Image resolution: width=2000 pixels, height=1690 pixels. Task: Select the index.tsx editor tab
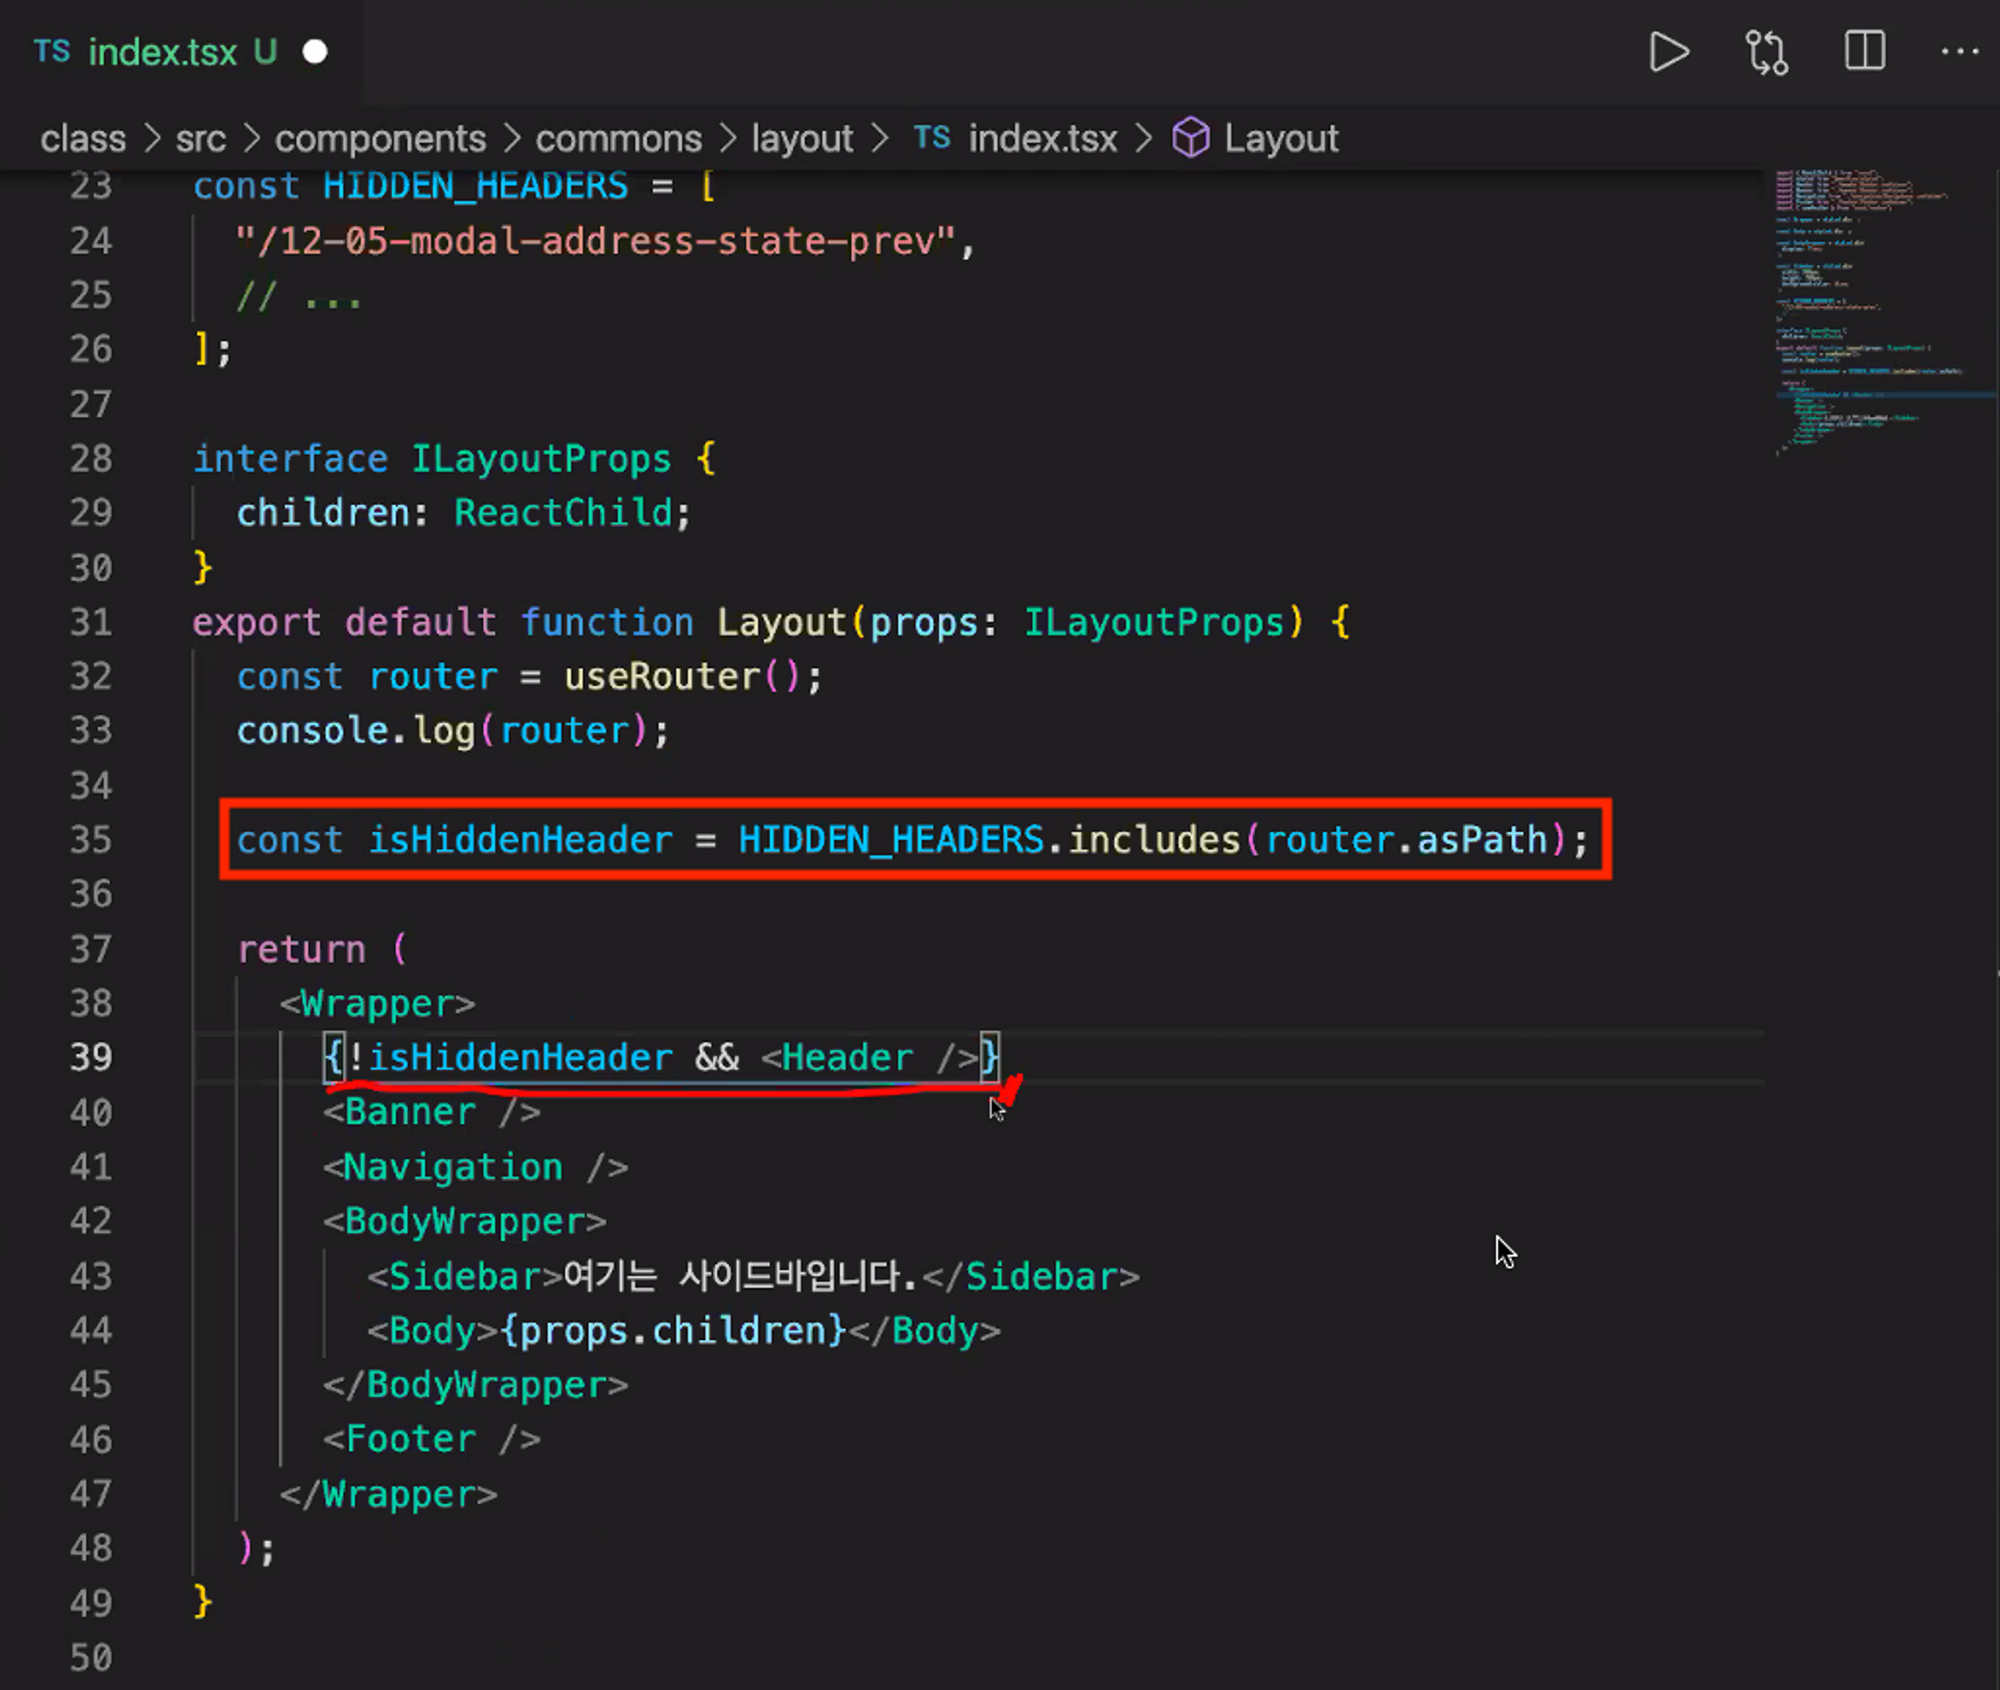(x=163, y=52)
